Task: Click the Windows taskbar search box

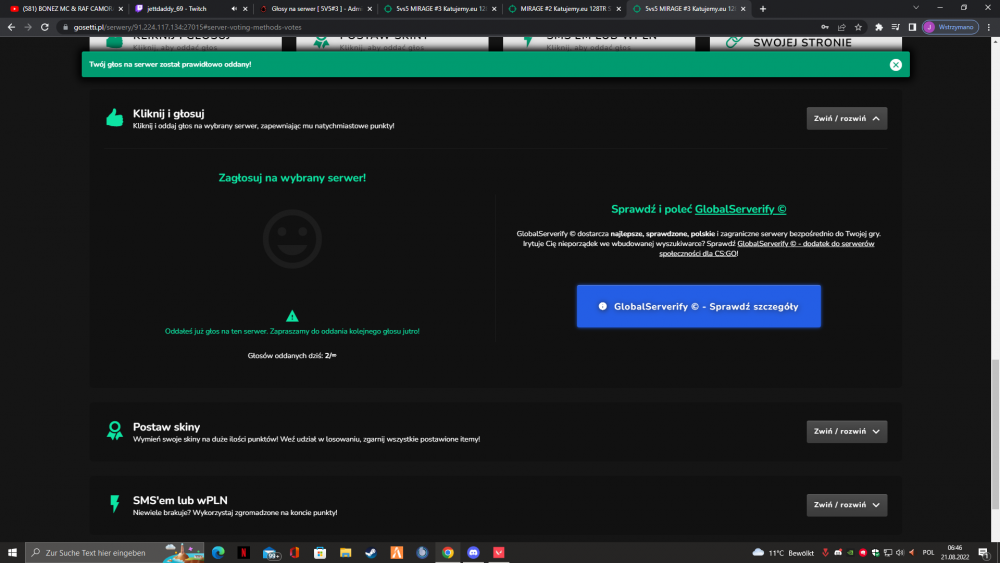Action: 115,553
